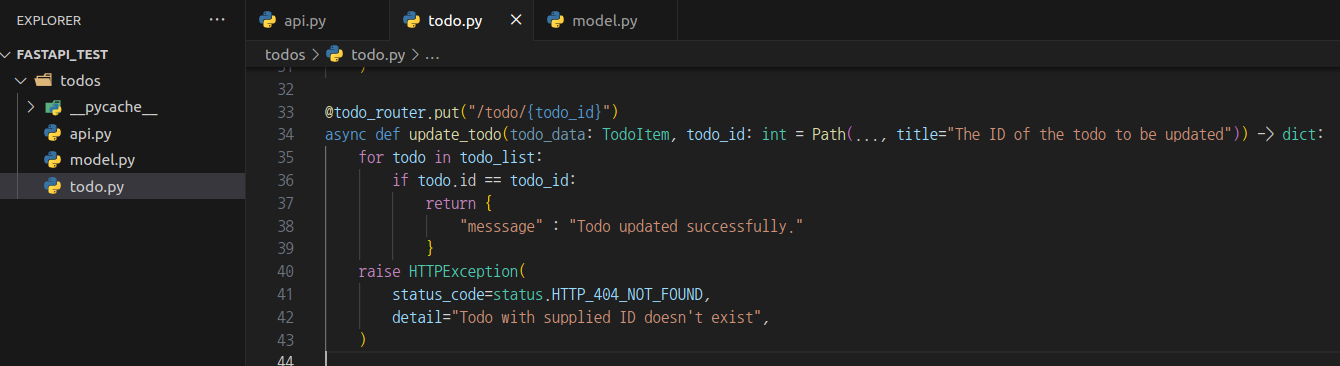Click the __pycache__ folder icon
This screenshot has width=1340, height=366.
pos(53,107)
